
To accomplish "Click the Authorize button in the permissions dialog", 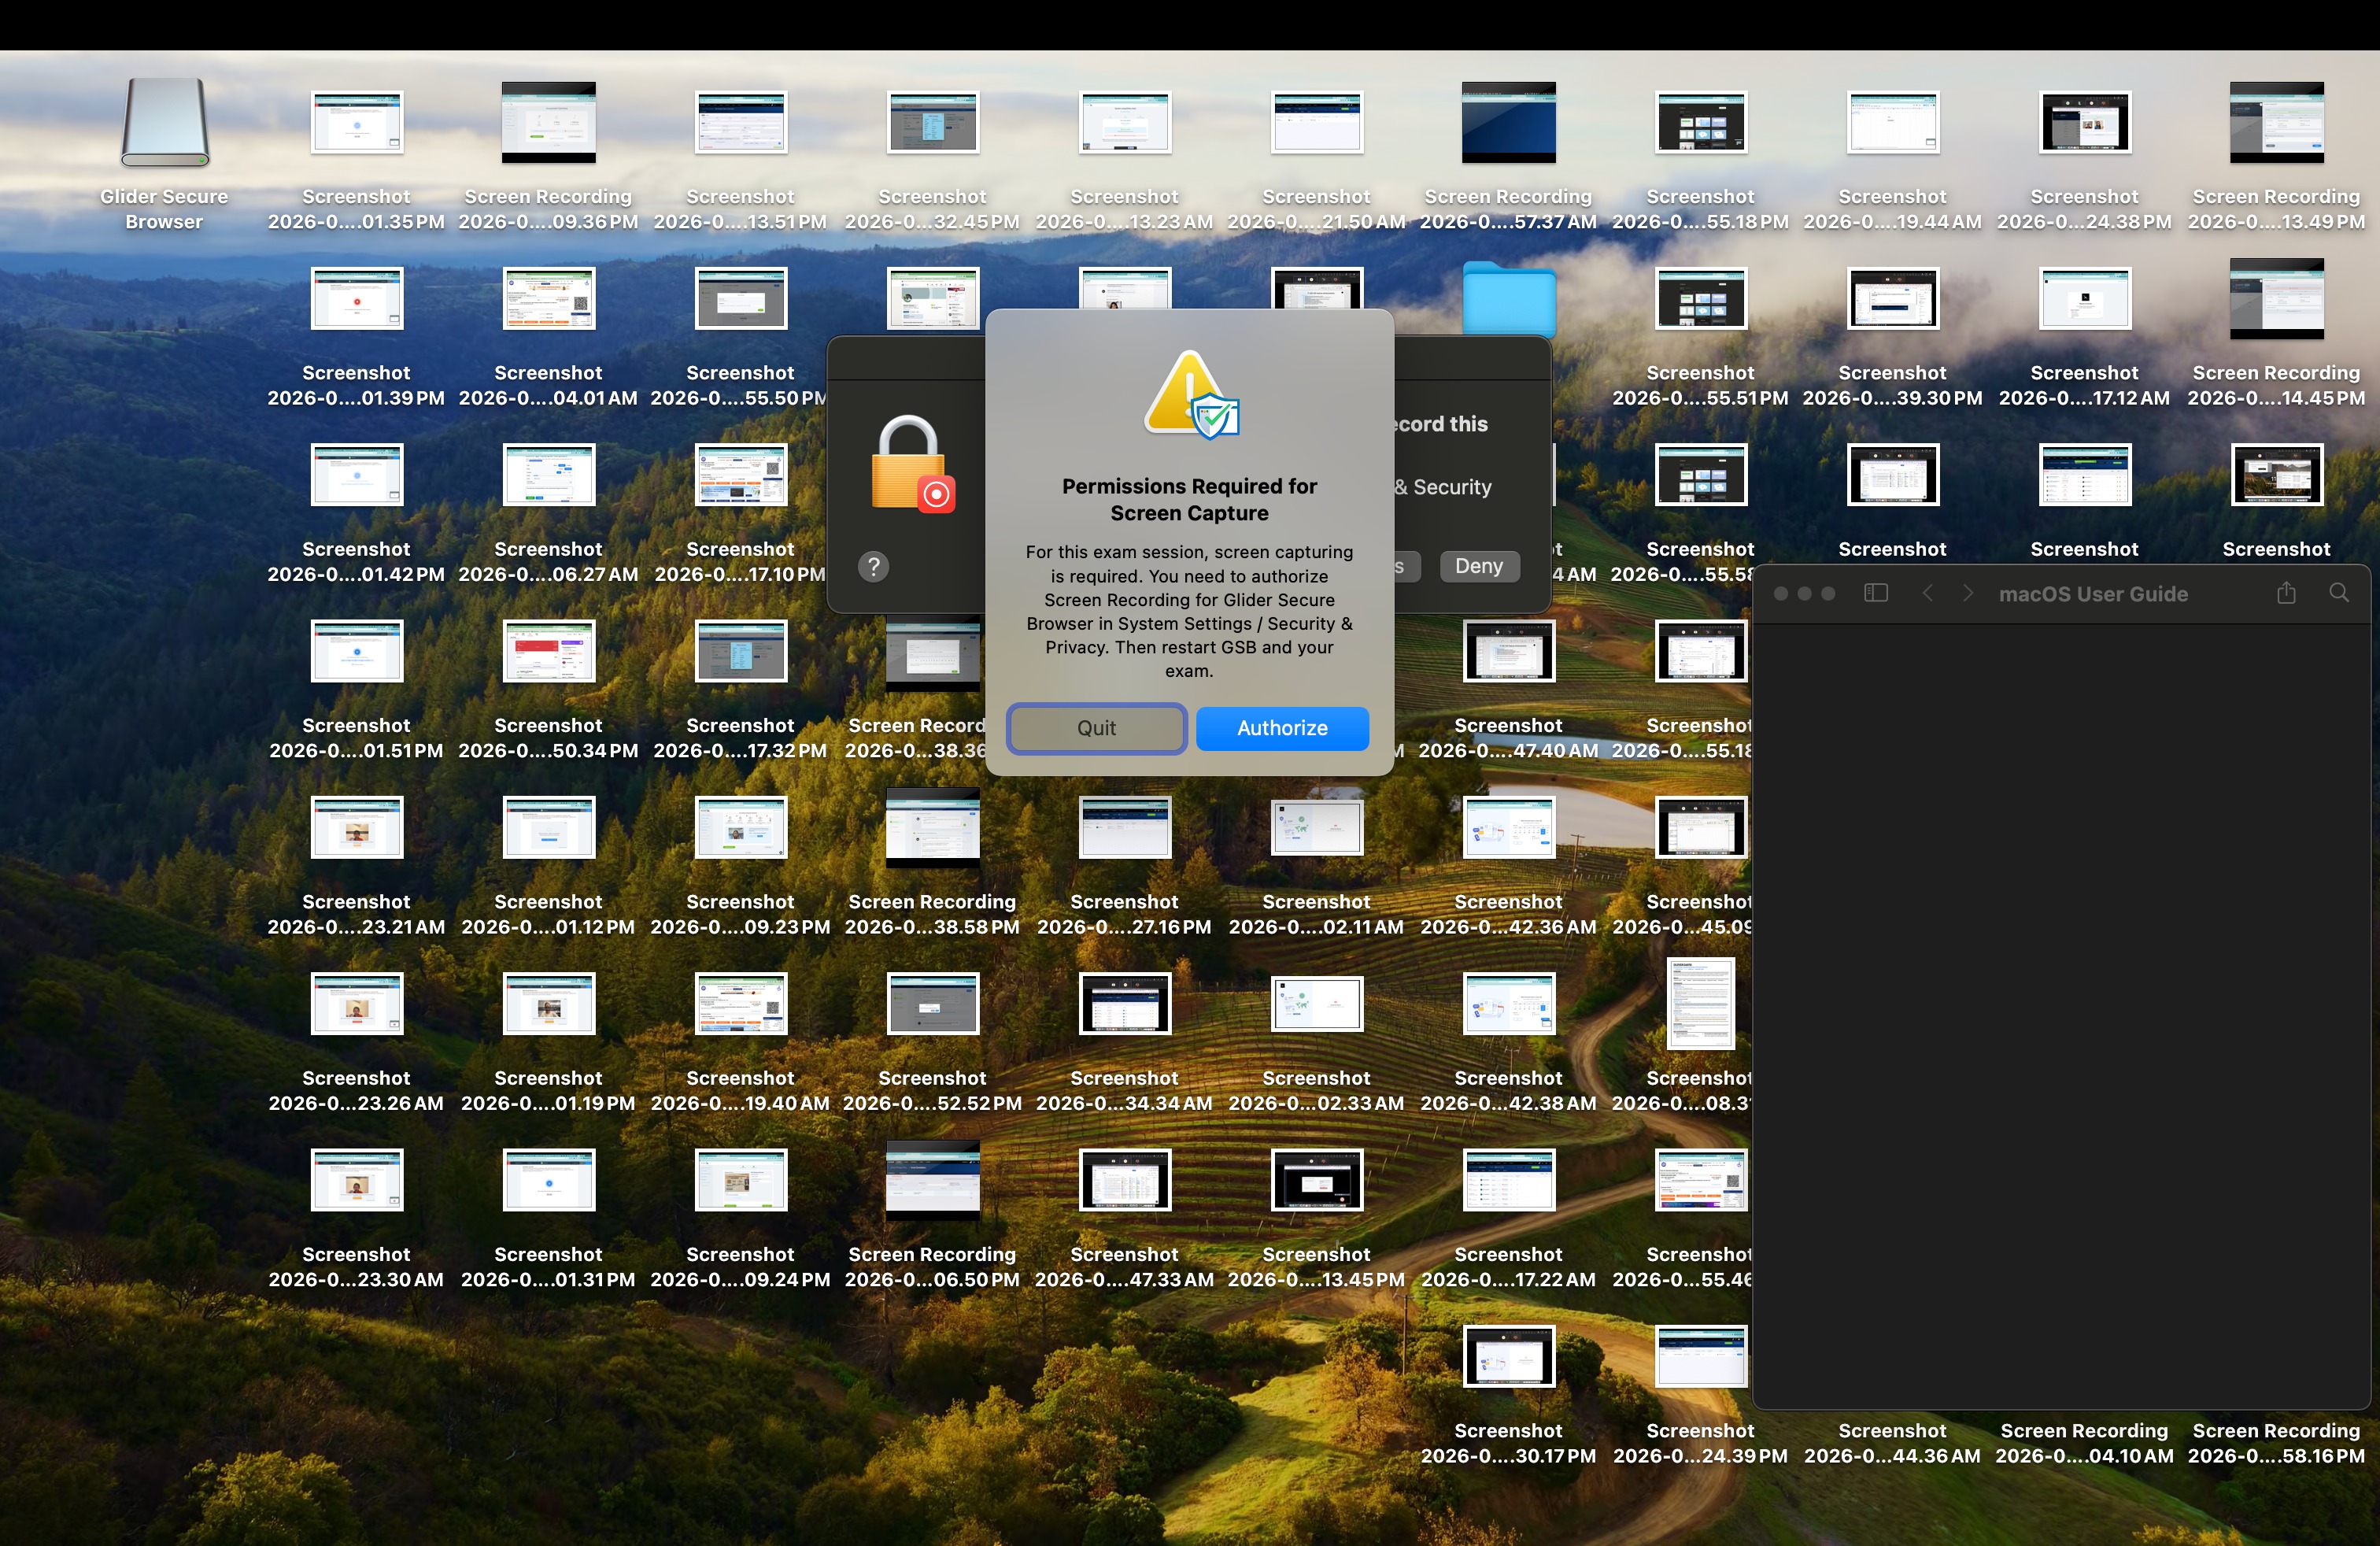I will point(1282,728).
